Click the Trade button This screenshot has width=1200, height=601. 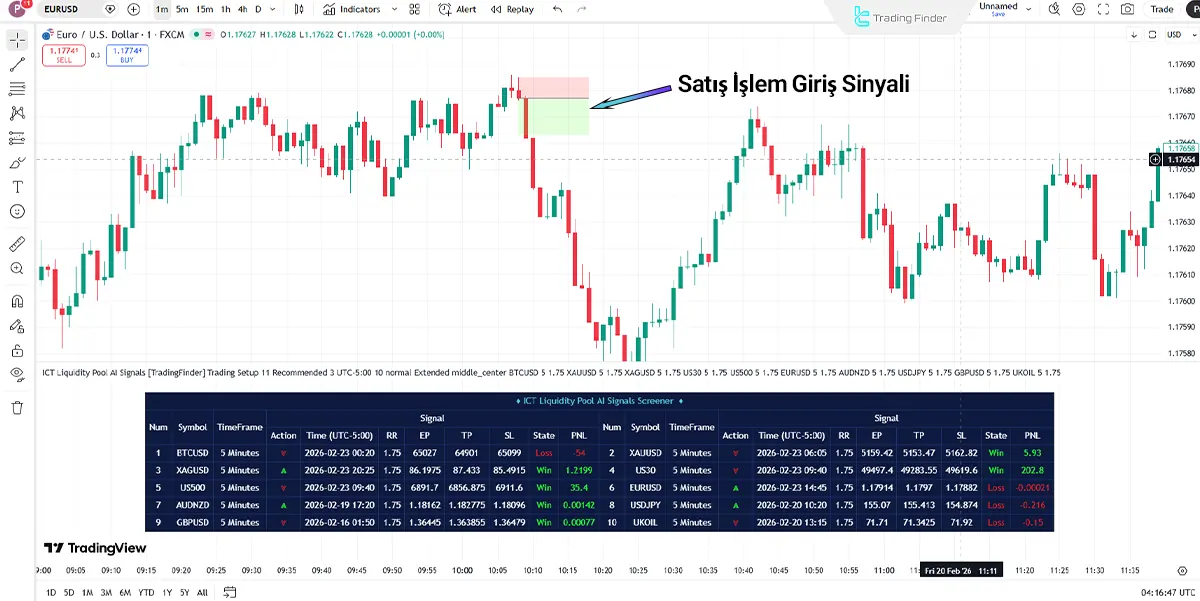pos(1162,9)
